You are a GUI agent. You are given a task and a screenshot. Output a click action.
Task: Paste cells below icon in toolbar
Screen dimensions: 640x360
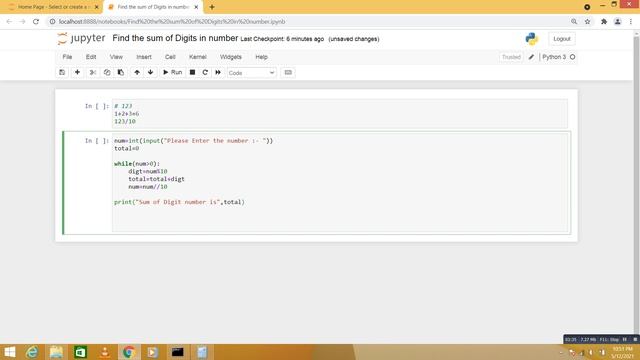[x=121, y=72]
